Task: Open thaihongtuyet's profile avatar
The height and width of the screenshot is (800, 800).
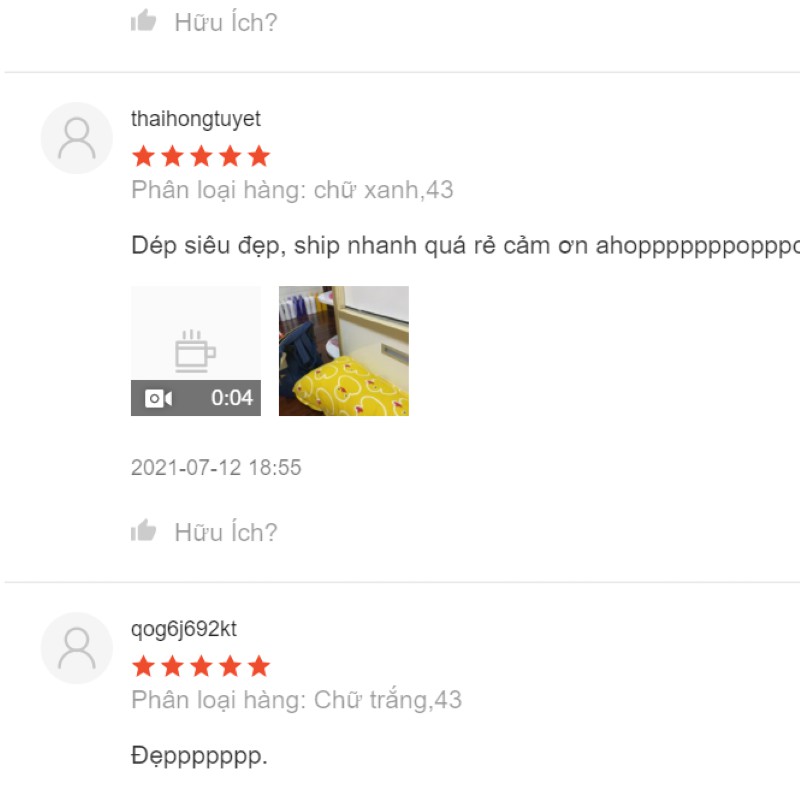Action: coord(77,138)
